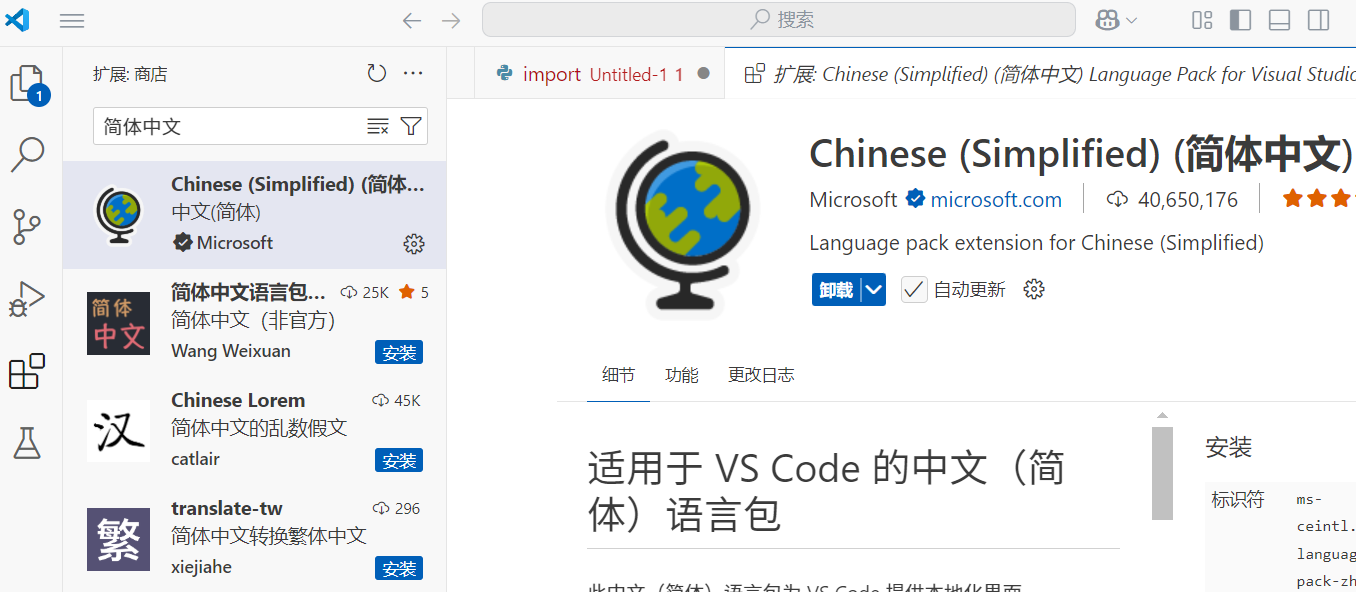The image size is (1356, 592).
Task: Open the extension page manage gear
Action: click(1034, 290)
